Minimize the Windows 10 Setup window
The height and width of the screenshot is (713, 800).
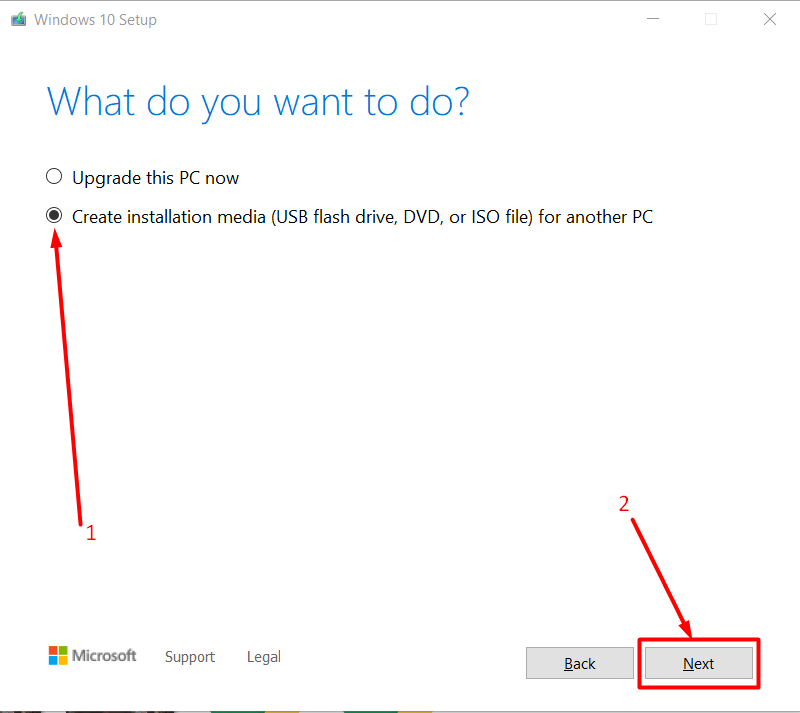(653, 19)
